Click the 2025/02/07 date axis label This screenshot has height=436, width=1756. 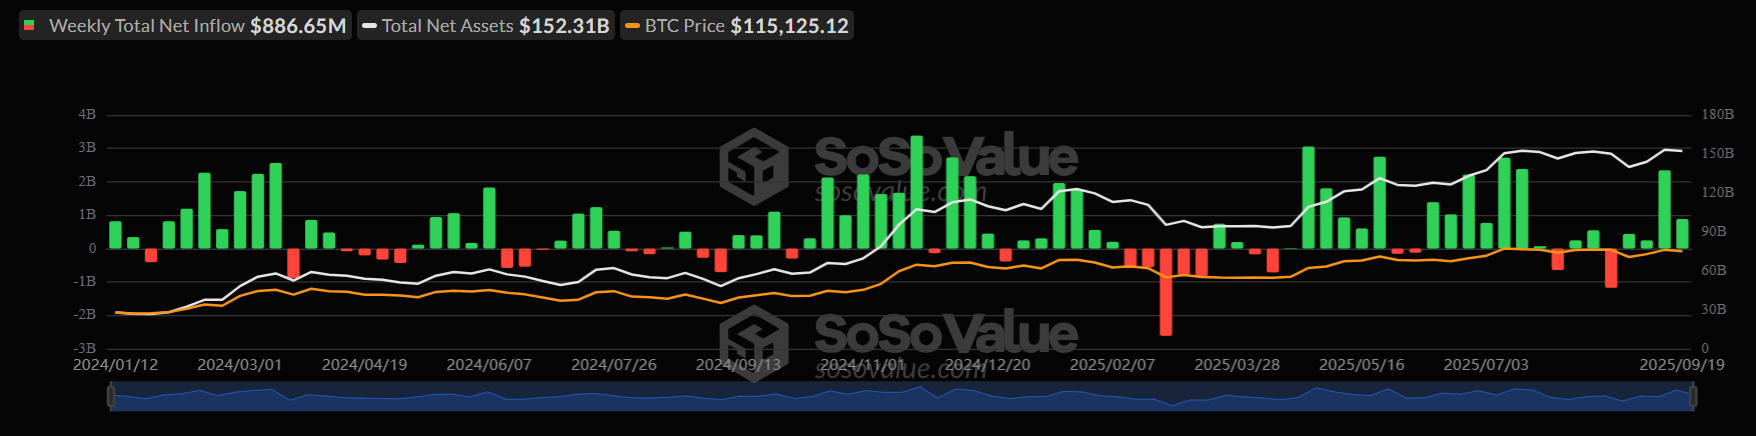pyautogui.click(x=1112, y=365)
